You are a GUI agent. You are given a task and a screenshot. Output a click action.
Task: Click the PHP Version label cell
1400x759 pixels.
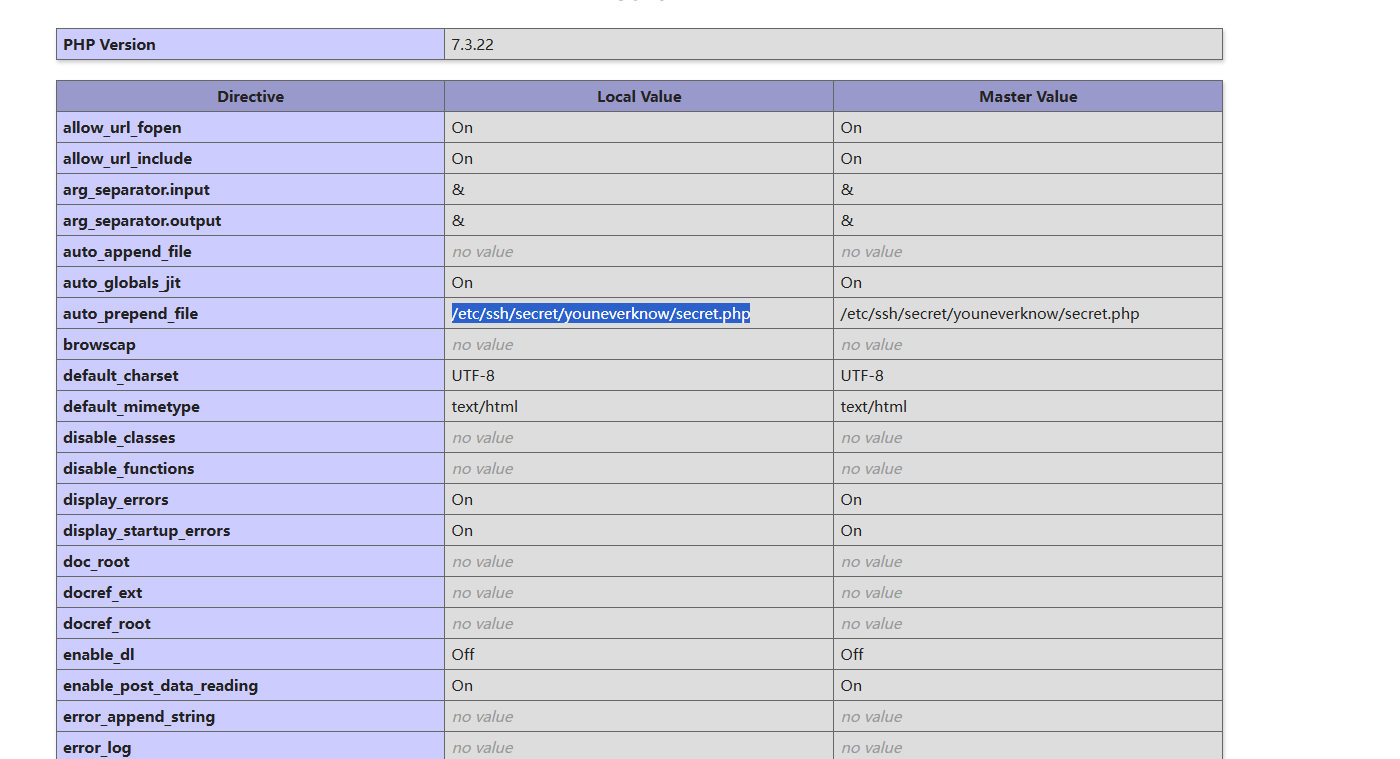[x=109, y=45]
